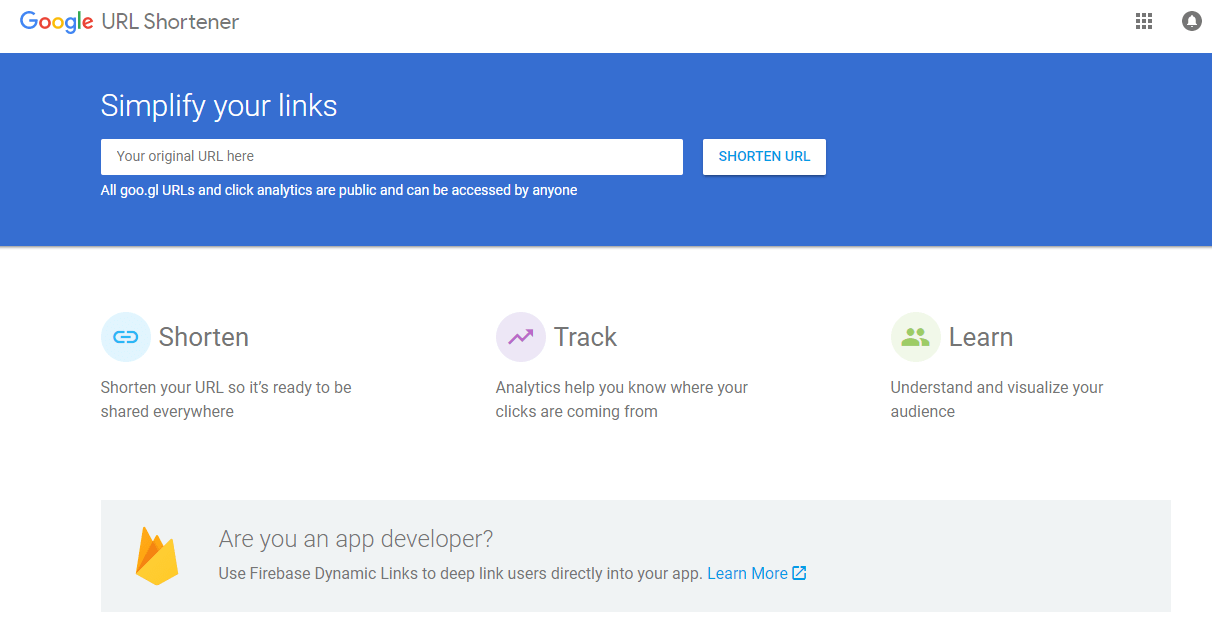Click the URL Shortener title text

click(171, 21)
